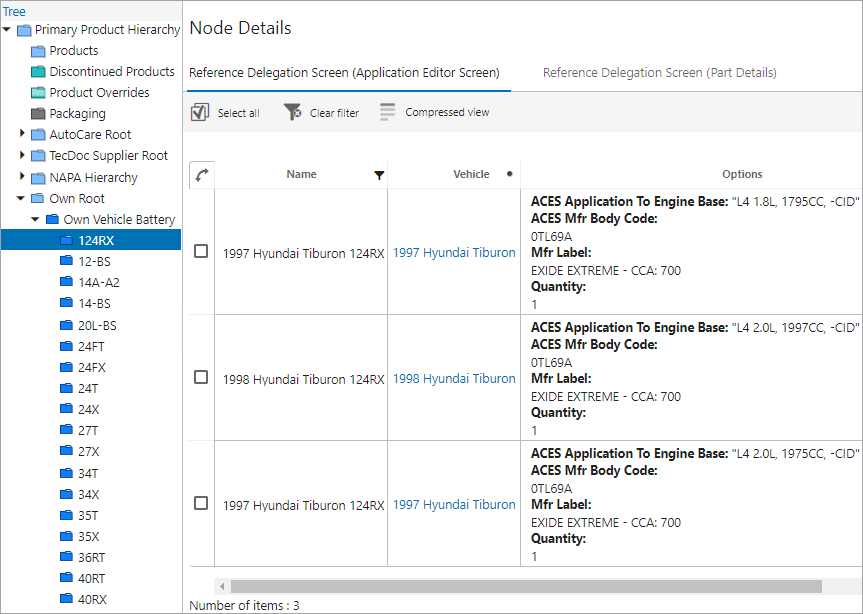The image size is (863, 614).
Task: Select the 24FX tree node
Action: [x=91, y=368]
